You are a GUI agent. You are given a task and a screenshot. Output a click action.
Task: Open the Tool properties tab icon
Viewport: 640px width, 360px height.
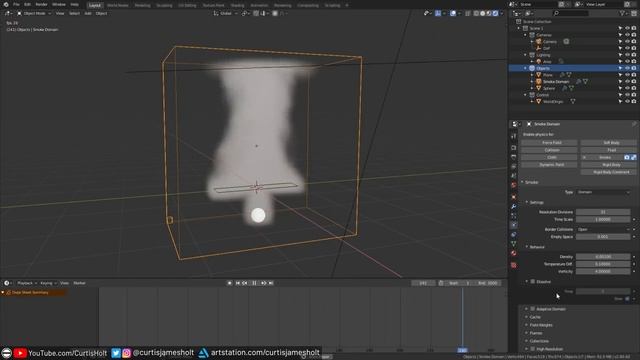(514, 136)
